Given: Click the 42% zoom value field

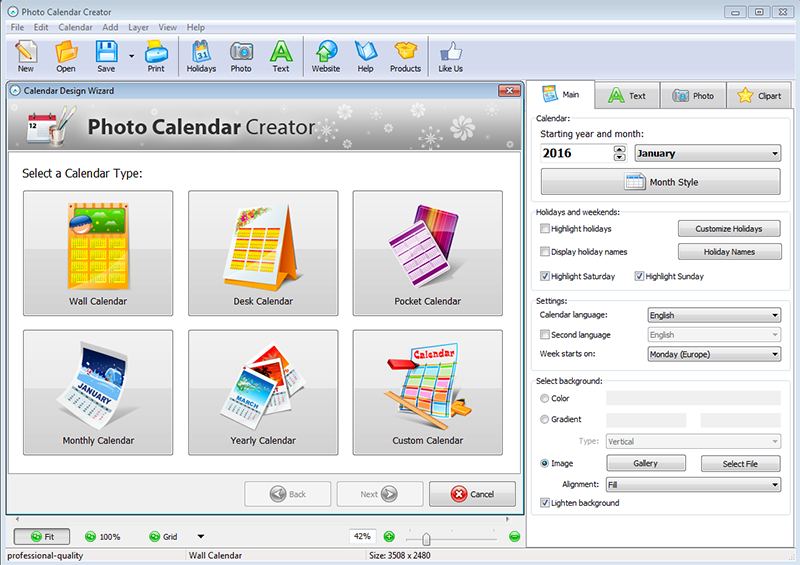Looking at the screenshot, I should pos(363,536).
